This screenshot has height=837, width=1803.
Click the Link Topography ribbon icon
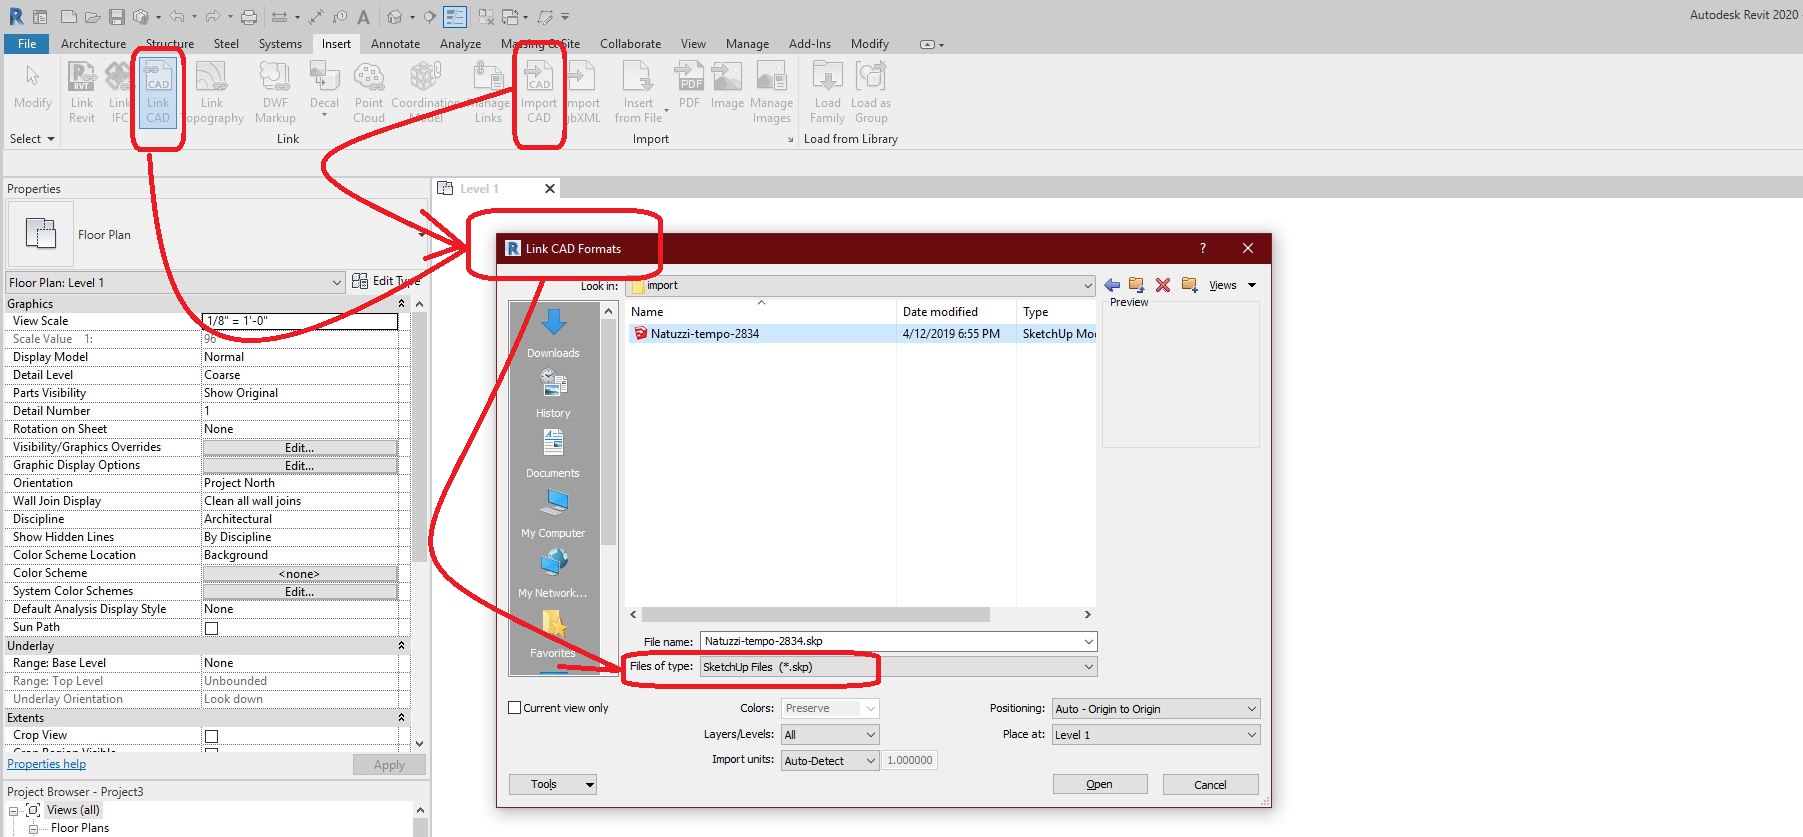coord(212,92)
